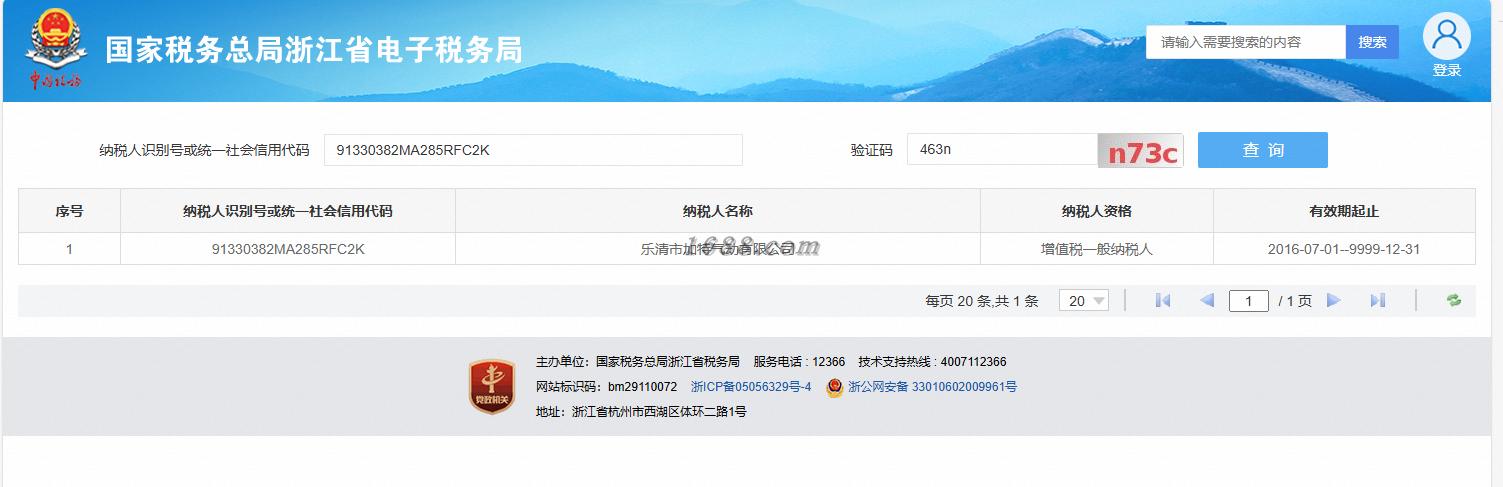Open 浙公网安备 33010602009961号 link
The image size is (1503, 487).
(x=932, y=387)
